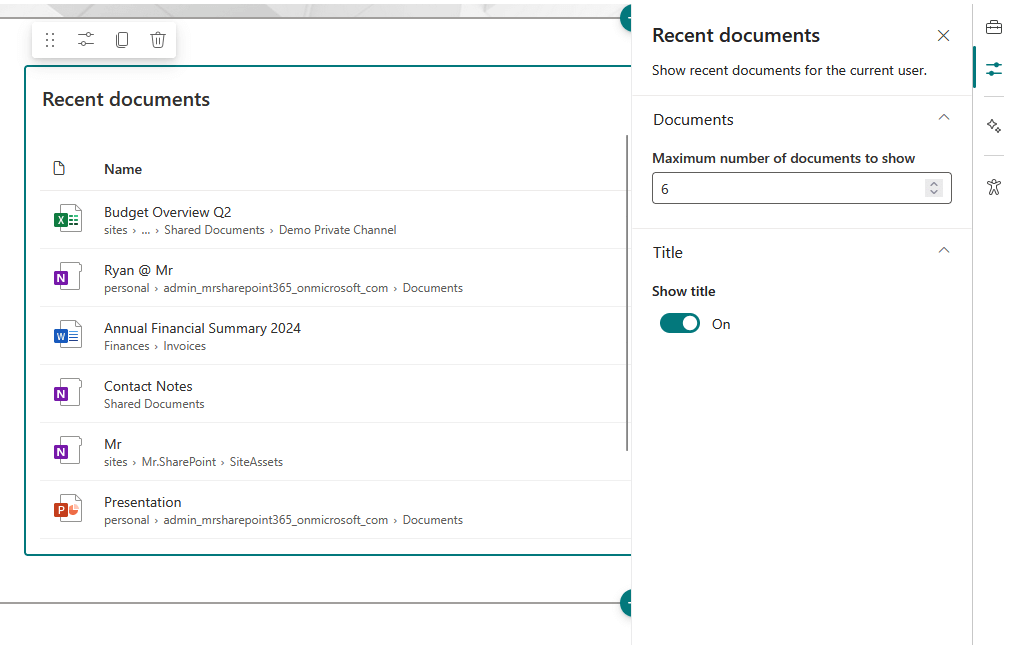
Task: Click the Mr.SharePoint breadcrumb text
Action: 179,462
